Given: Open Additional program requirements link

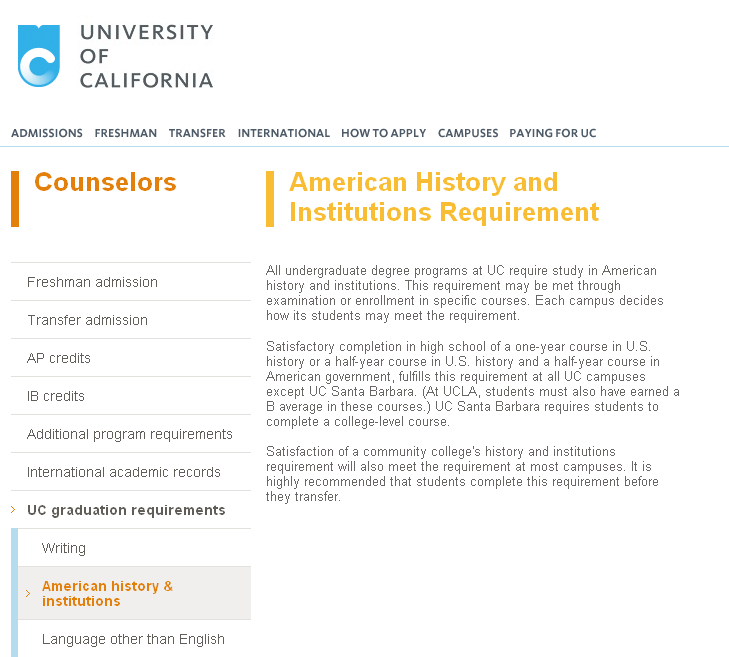Looking at the screenshot, I should coord(130,434).
